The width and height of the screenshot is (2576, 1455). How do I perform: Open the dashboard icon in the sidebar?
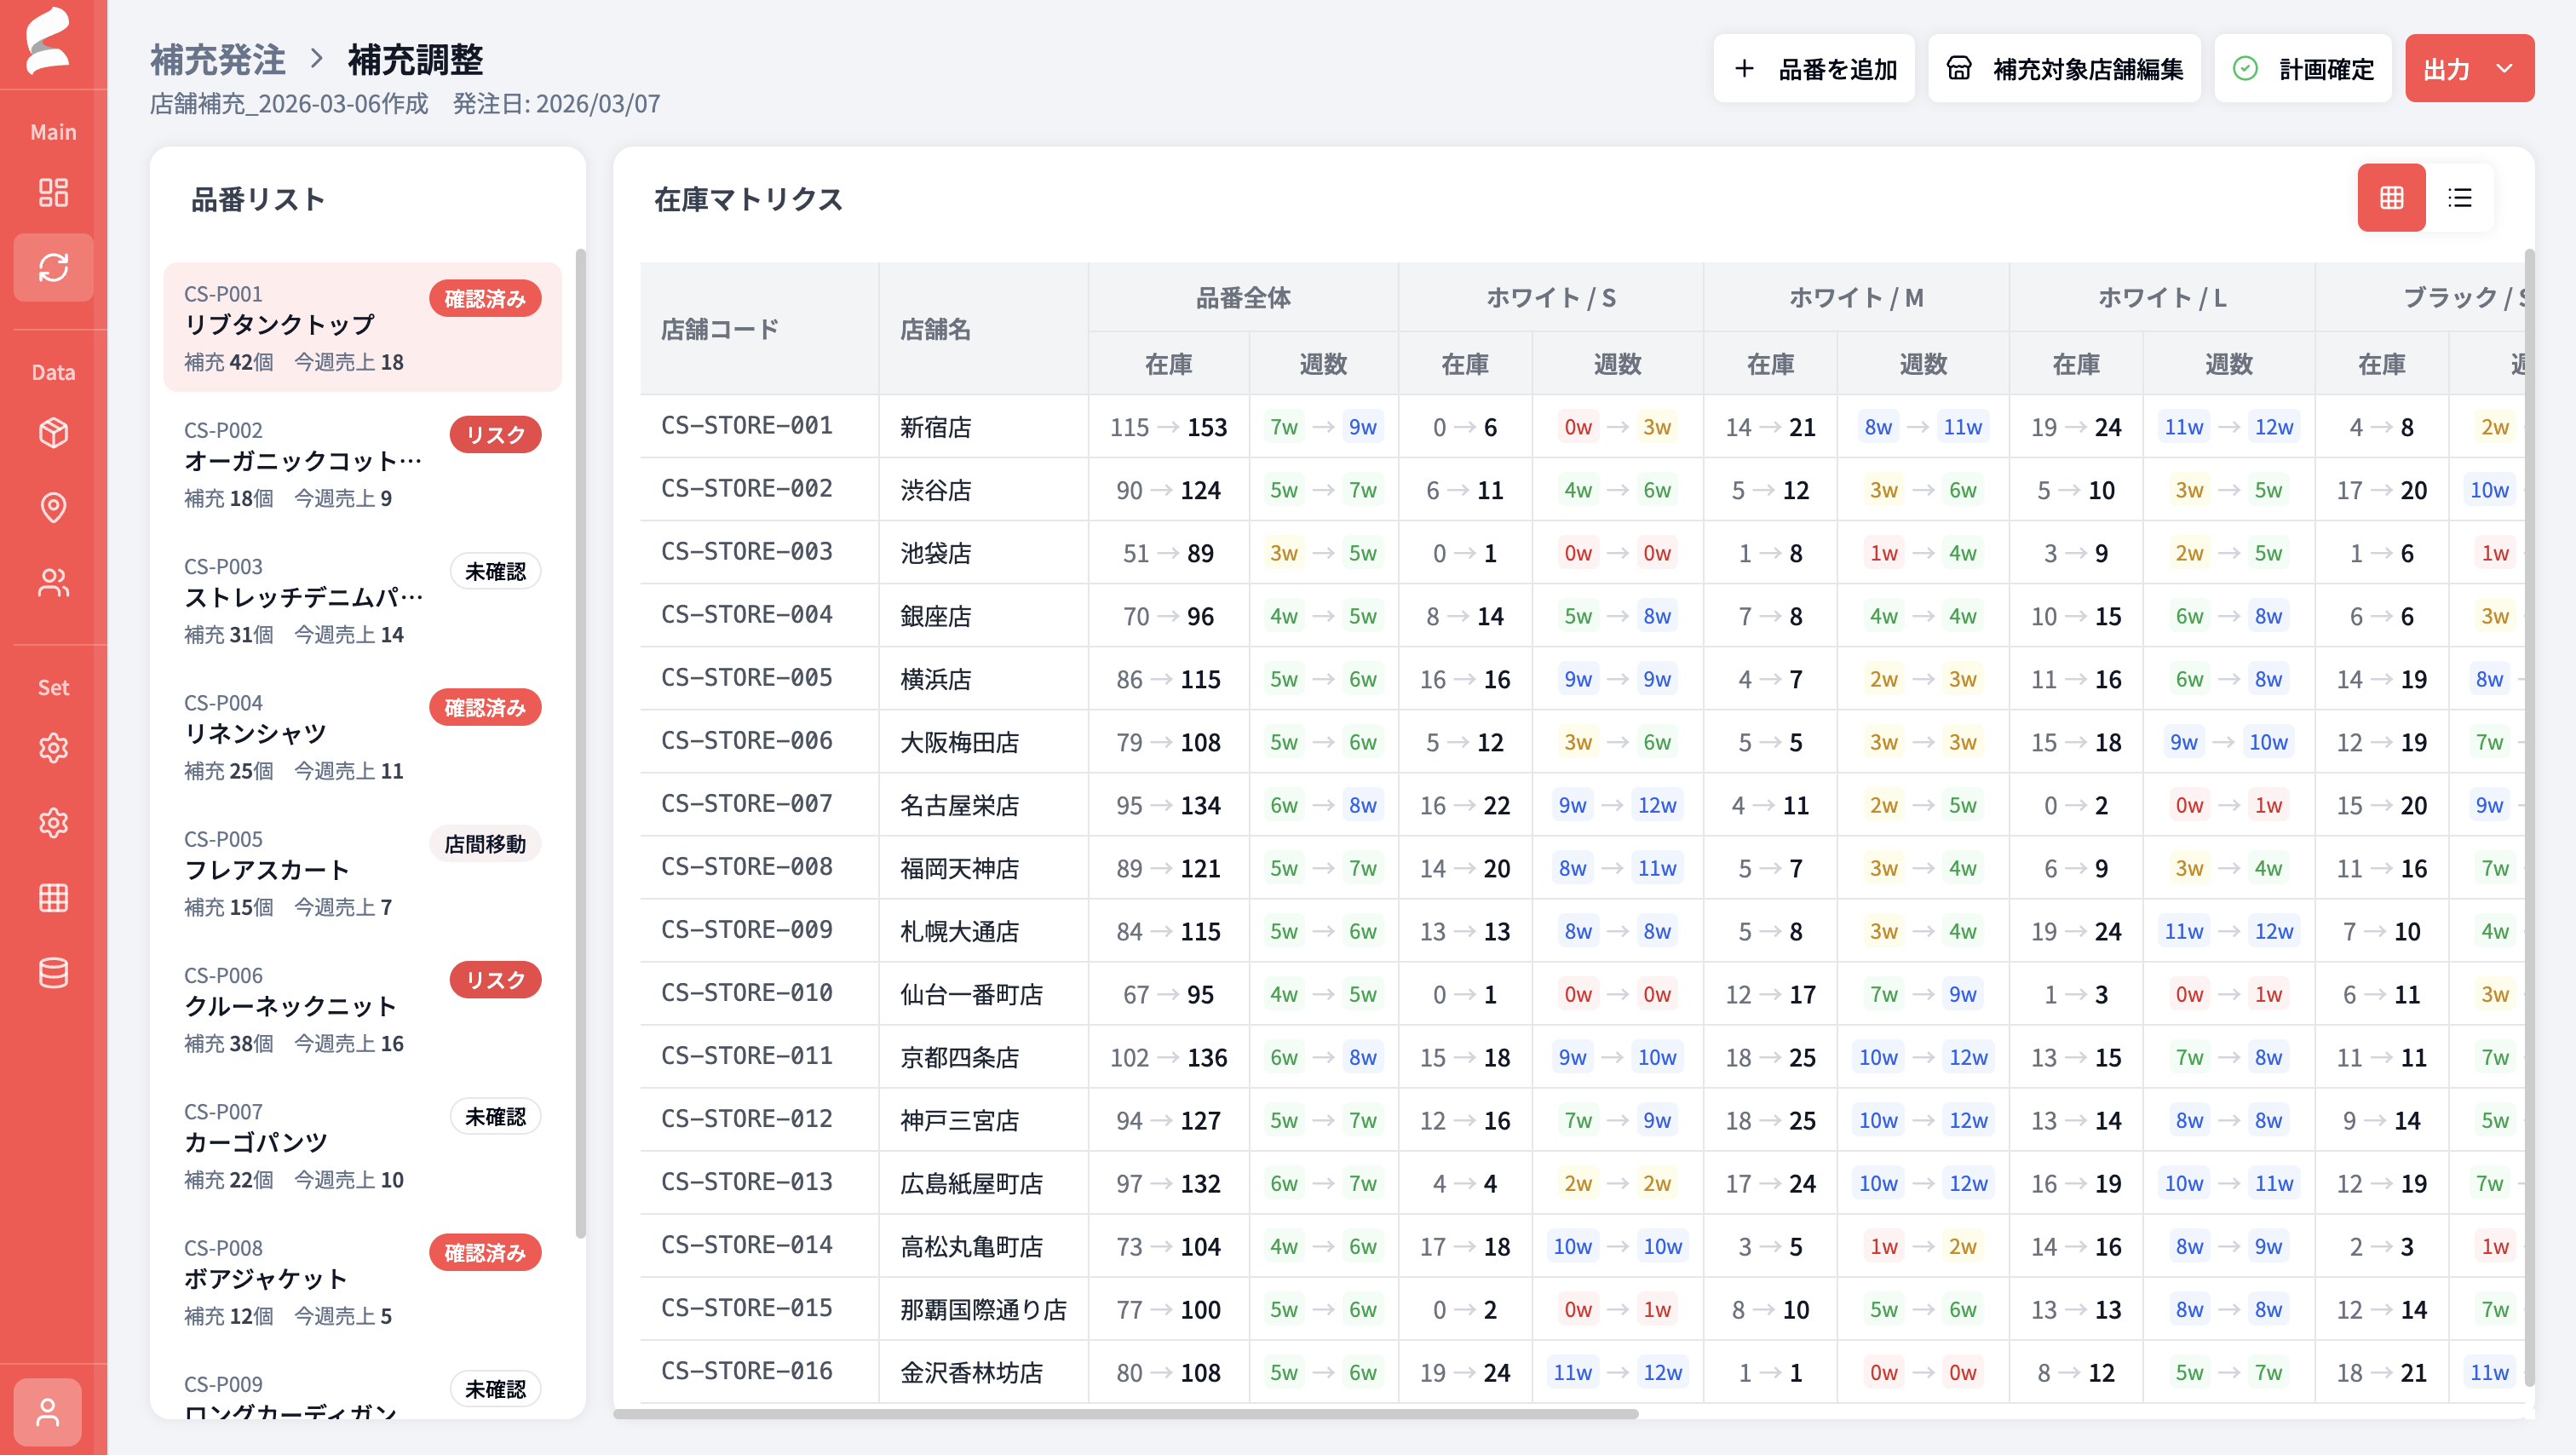pos(53,193)
